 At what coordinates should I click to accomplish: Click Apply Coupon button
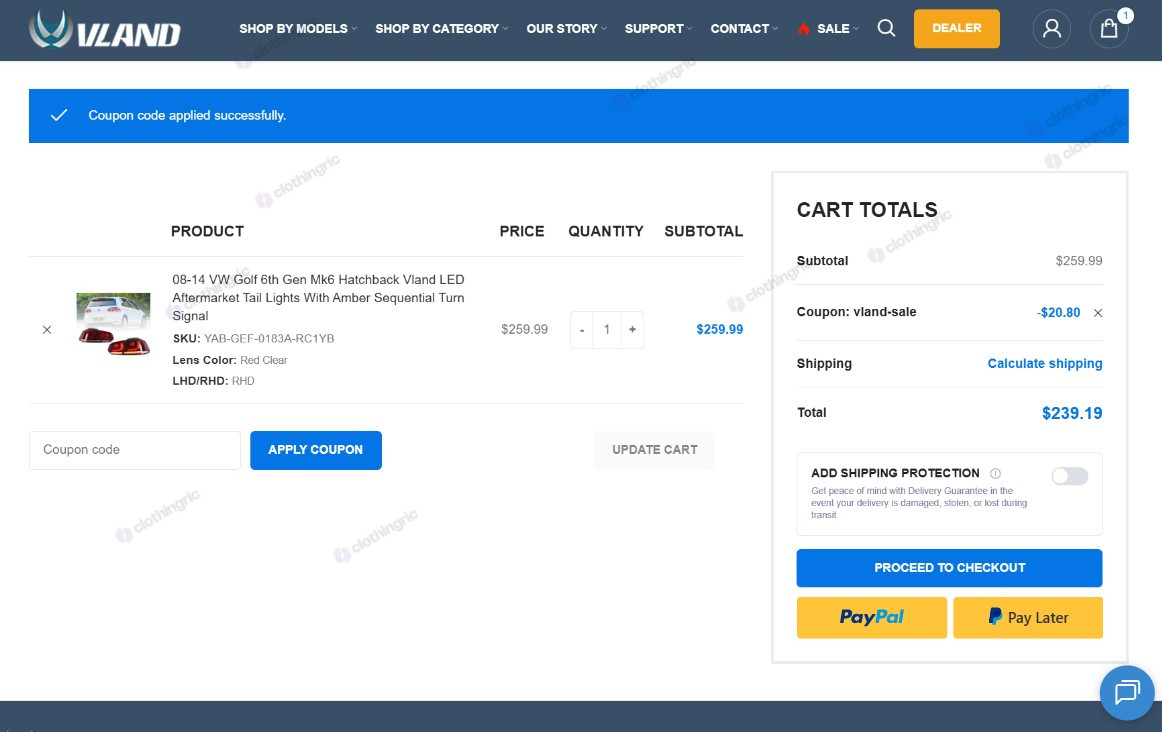(316, 450)
